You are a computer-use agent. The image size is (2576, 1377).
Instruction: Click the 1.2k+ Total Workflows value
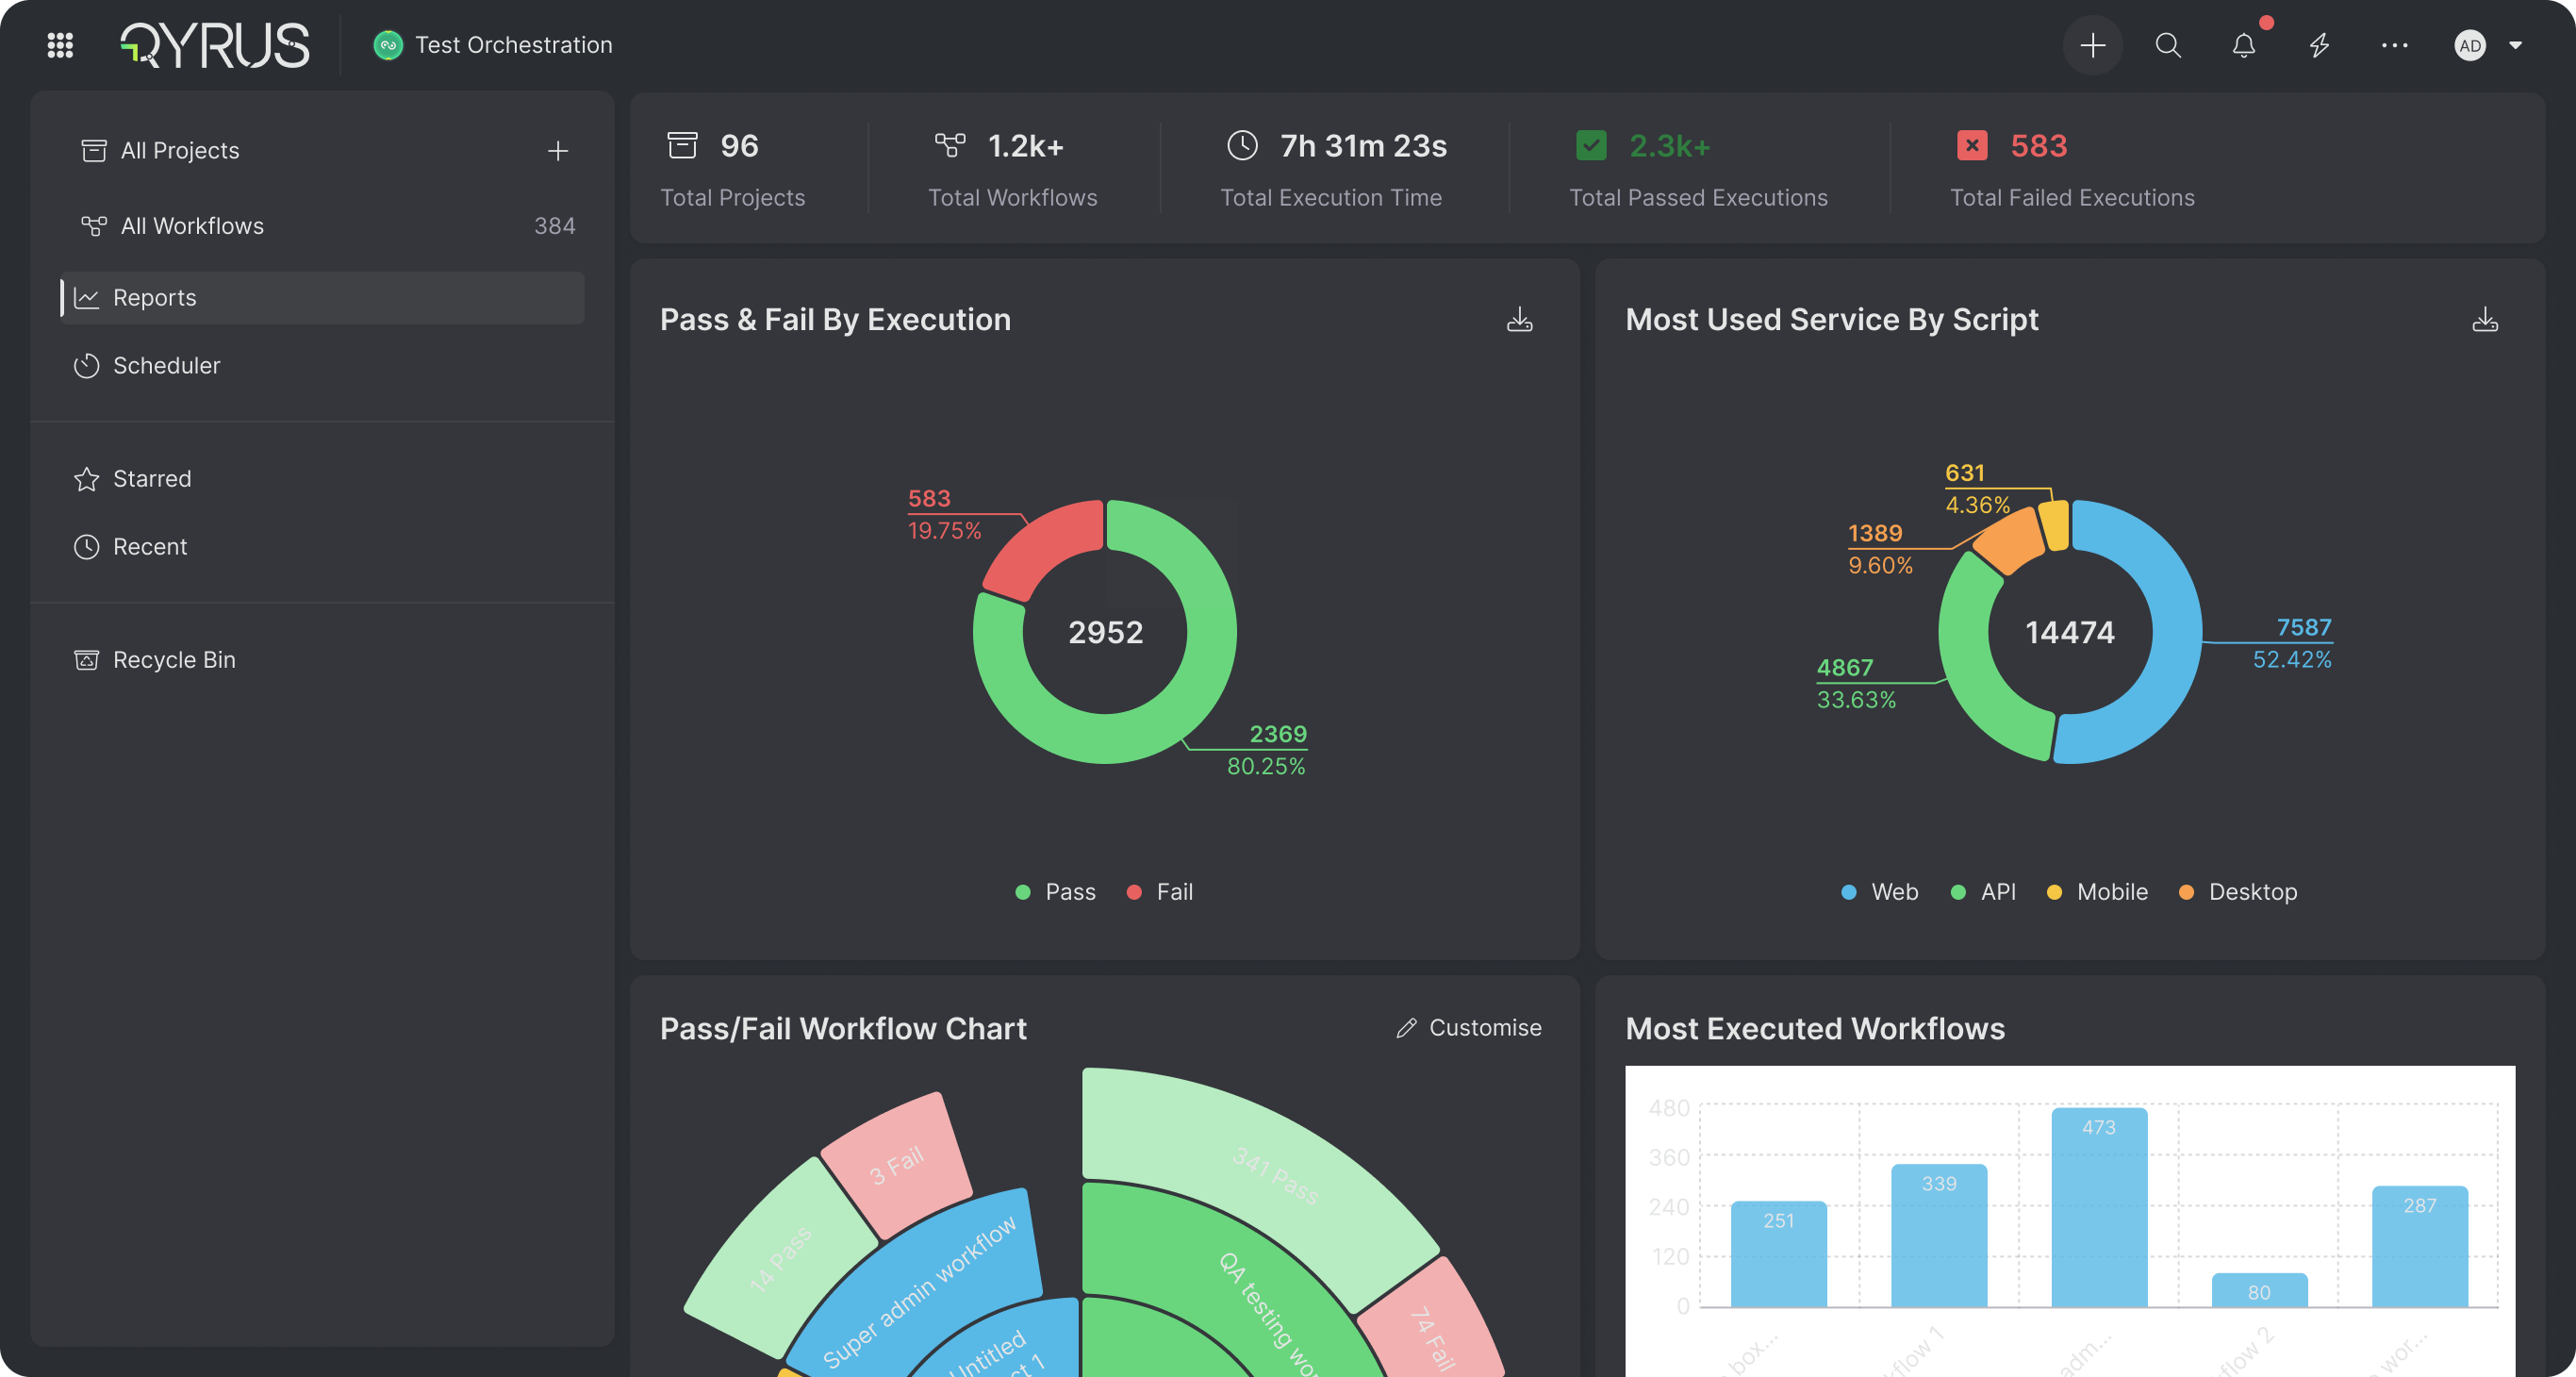[x=1025, y=146]
